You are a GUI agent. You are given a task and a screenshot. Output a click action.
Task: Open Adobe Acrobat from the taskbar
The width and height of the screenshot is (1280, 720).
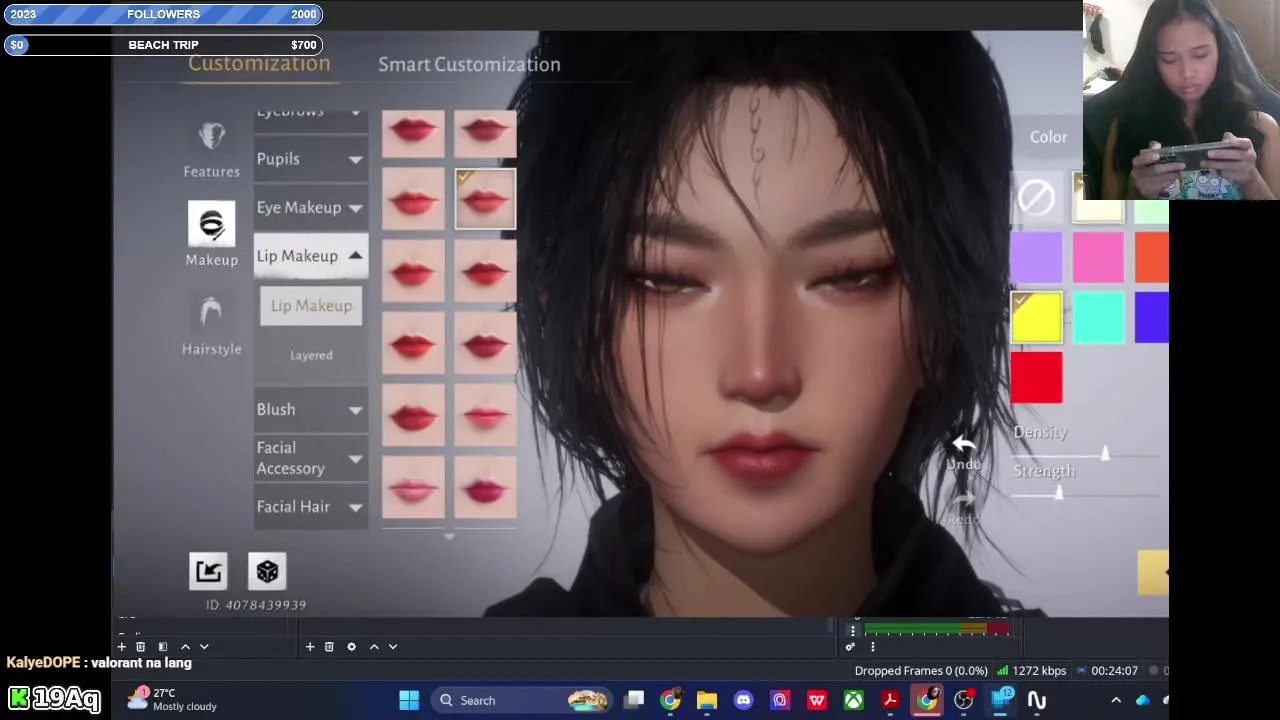[890, 700]
